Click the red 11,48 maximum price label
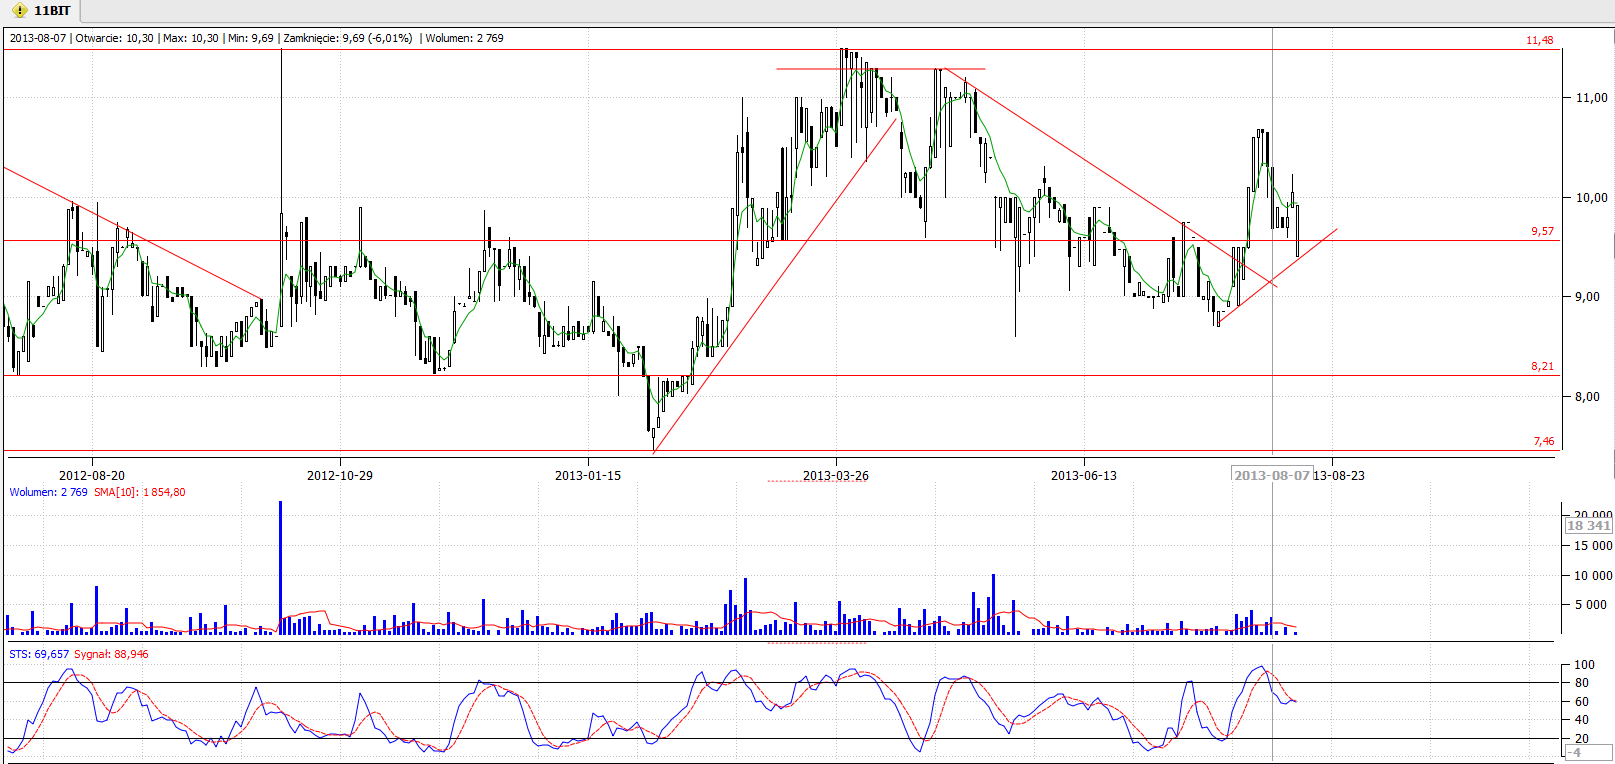The width and height of the screenshot is (1615, 764). coord(1539,40)
